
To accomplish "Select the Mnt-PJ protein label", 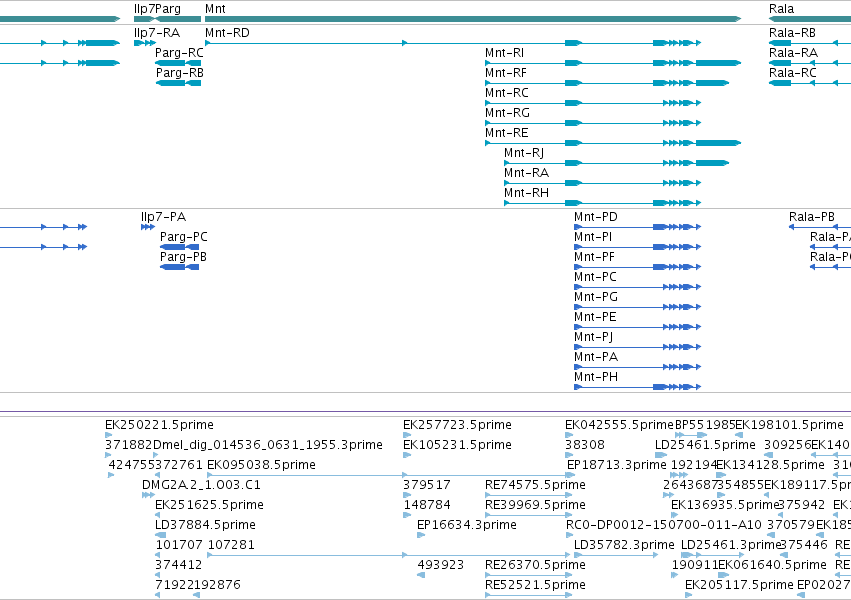I will tap(593, 337).
